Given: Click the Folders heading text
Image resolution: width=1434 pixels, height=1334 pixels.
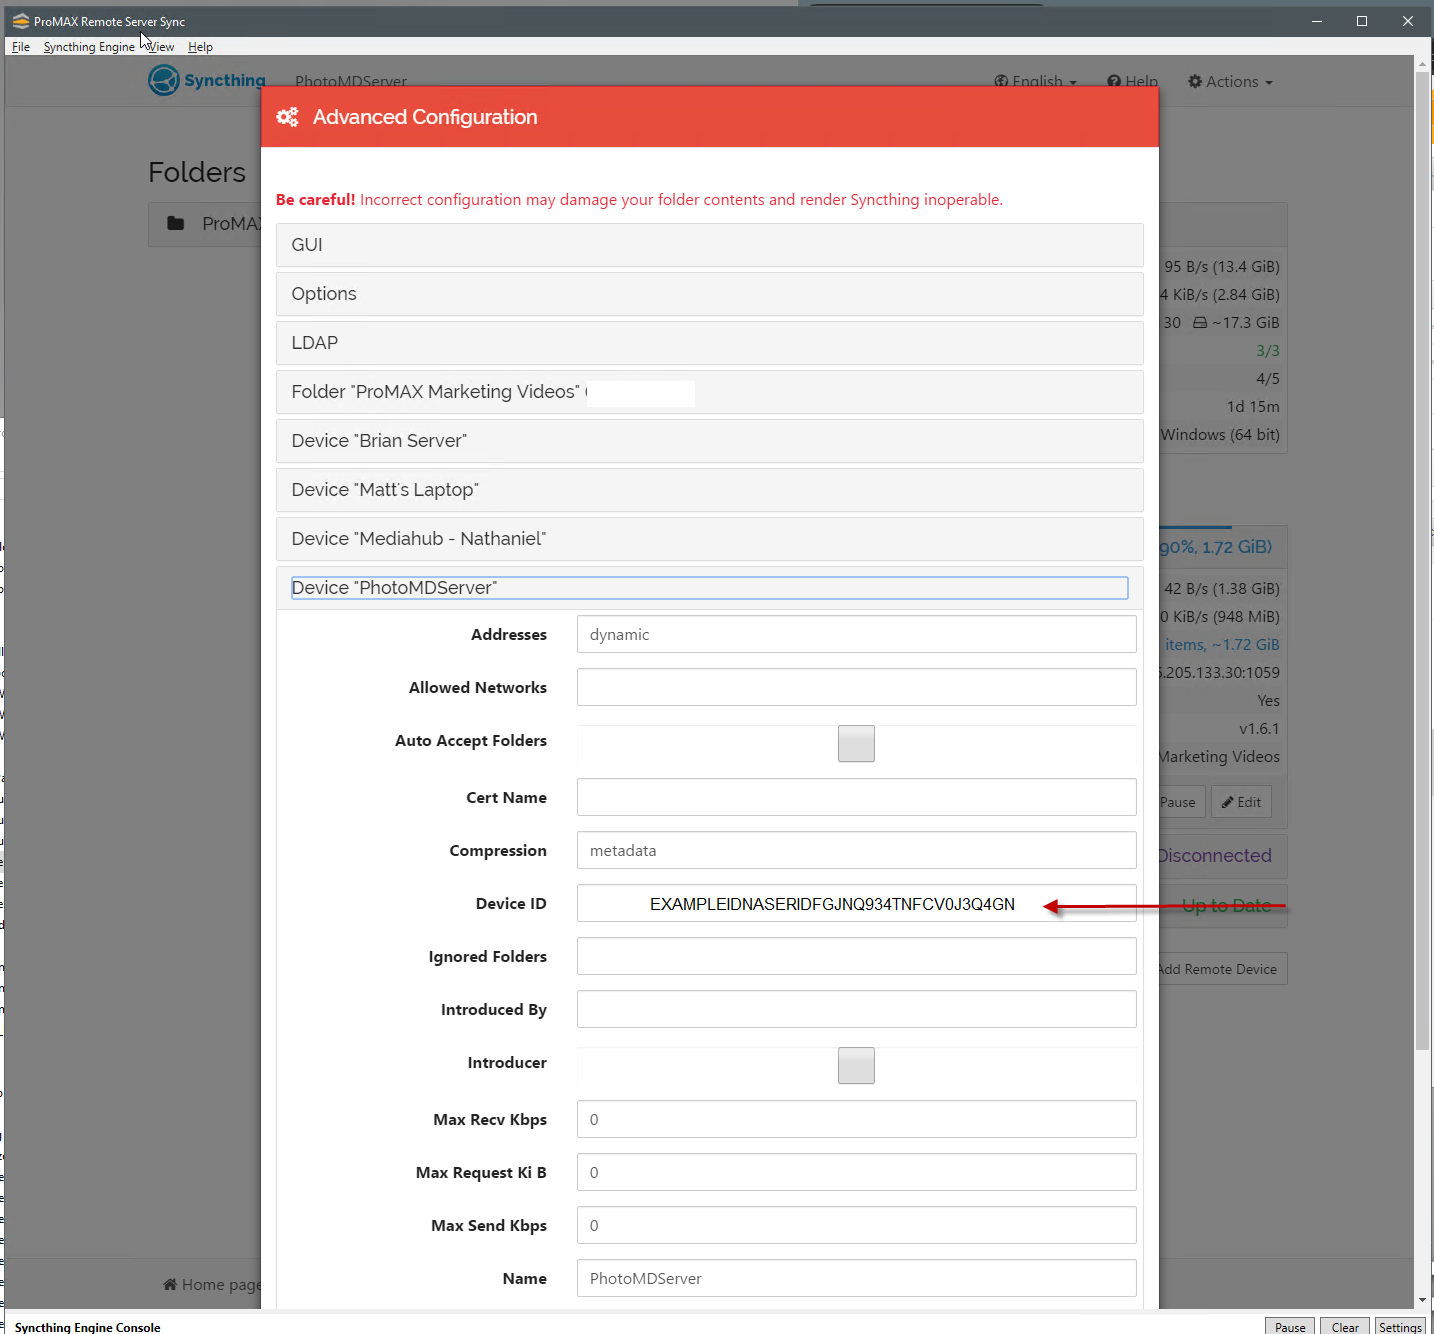Looking at the screenshot, I should [x=197, y=172].
